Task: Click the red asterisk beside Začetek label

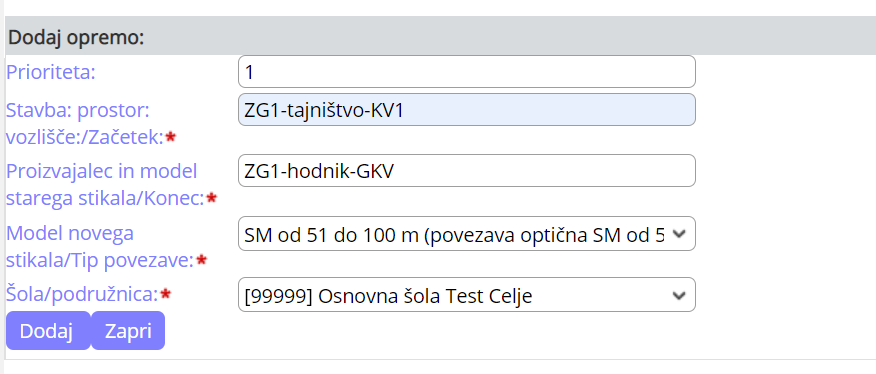Action: (171, 137)
